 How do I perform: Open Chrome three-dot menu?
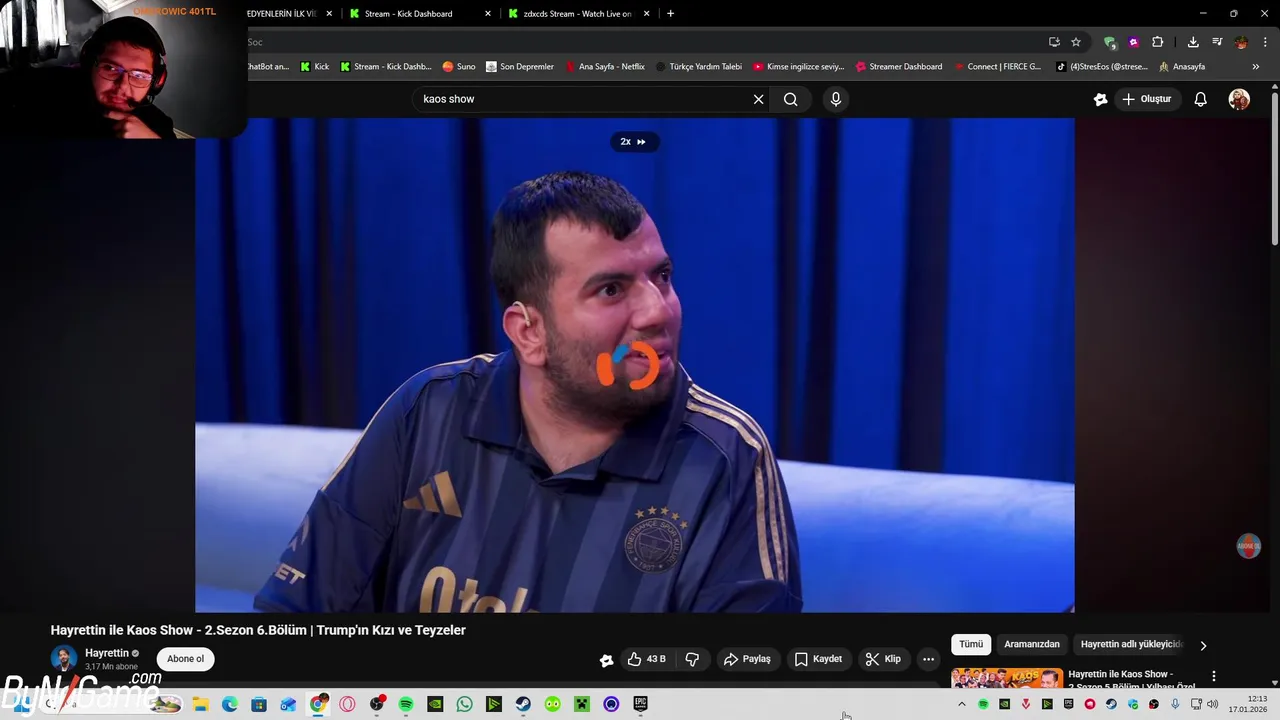[x=1265, y=42]
